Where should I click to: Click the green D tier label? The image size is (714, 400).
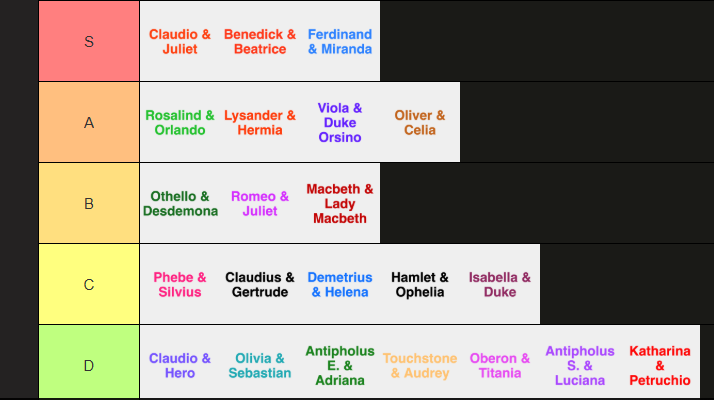pyautogui.click(x=89, y=365)
